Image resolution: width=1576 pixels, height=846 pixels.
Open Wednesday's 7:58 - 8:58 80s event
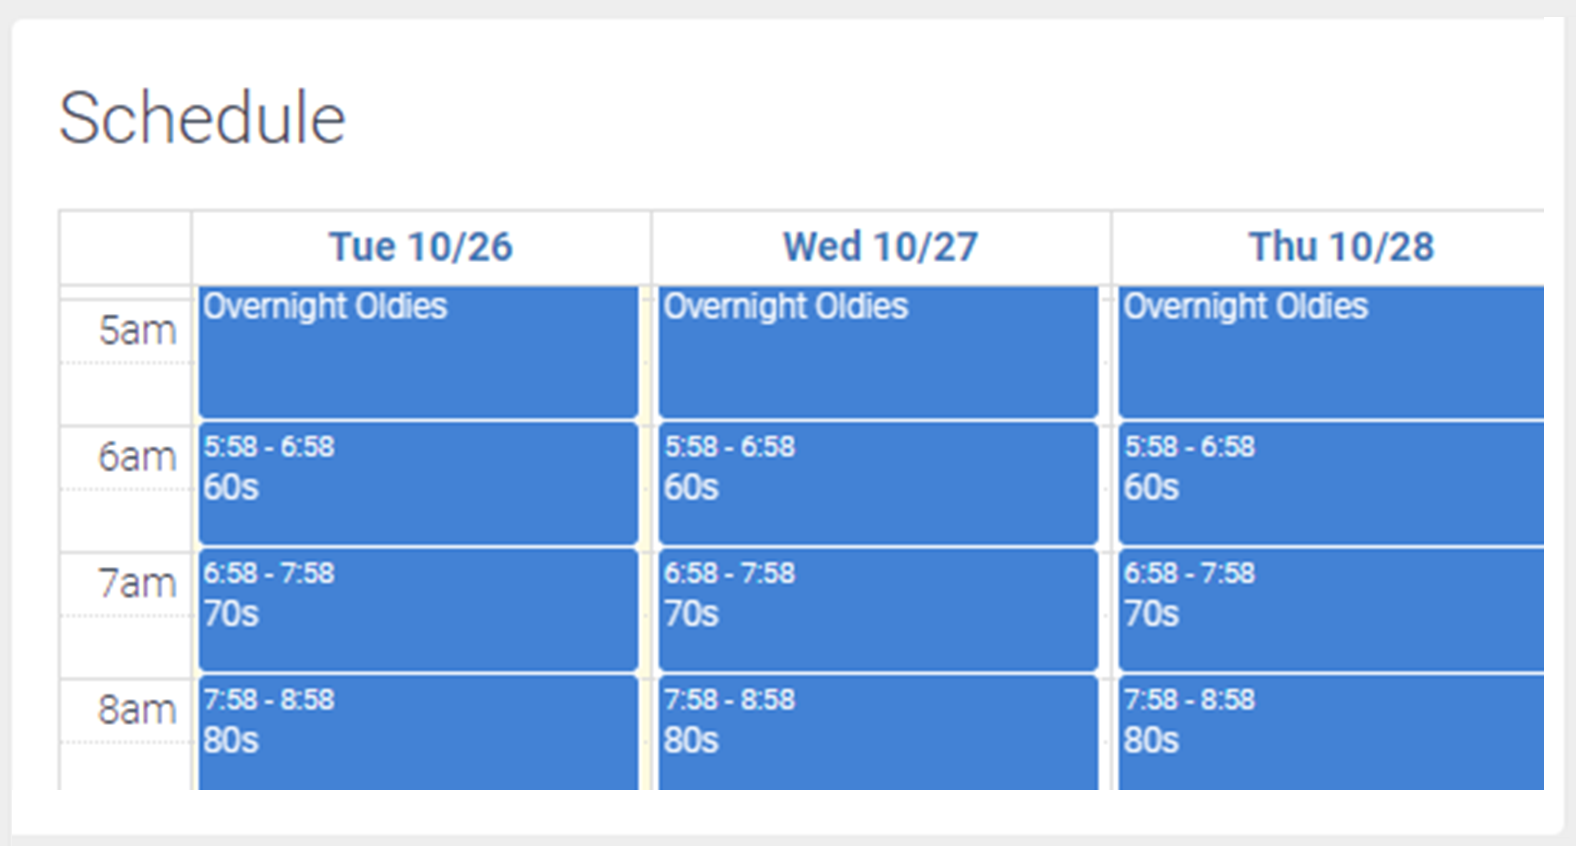coord(878,734)
